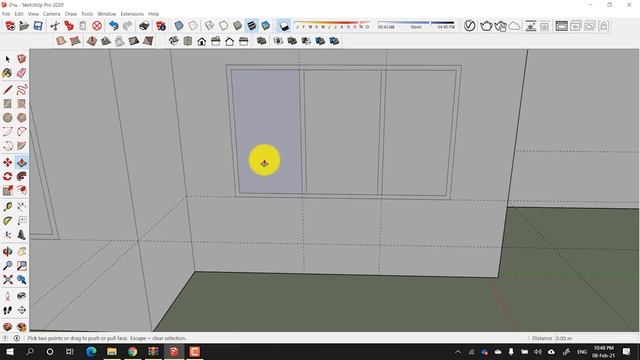Select the Freehand squiggle tool

coord(22,90)
